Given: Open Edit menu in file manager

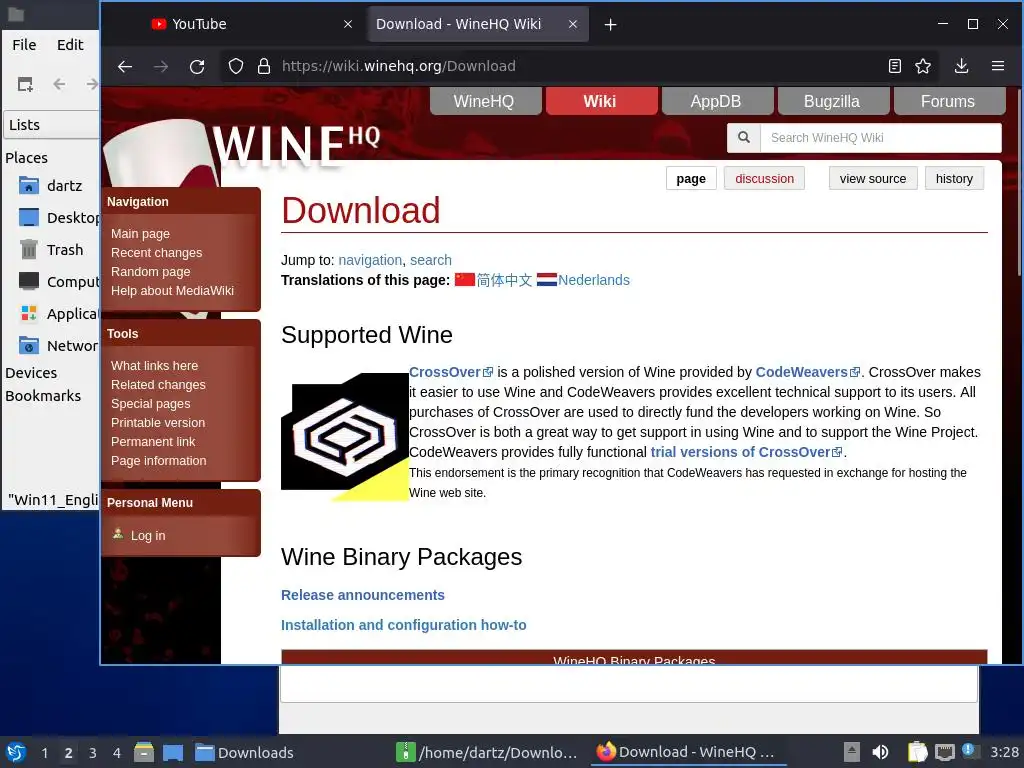Looking at the screenshot, I should 70,44.
